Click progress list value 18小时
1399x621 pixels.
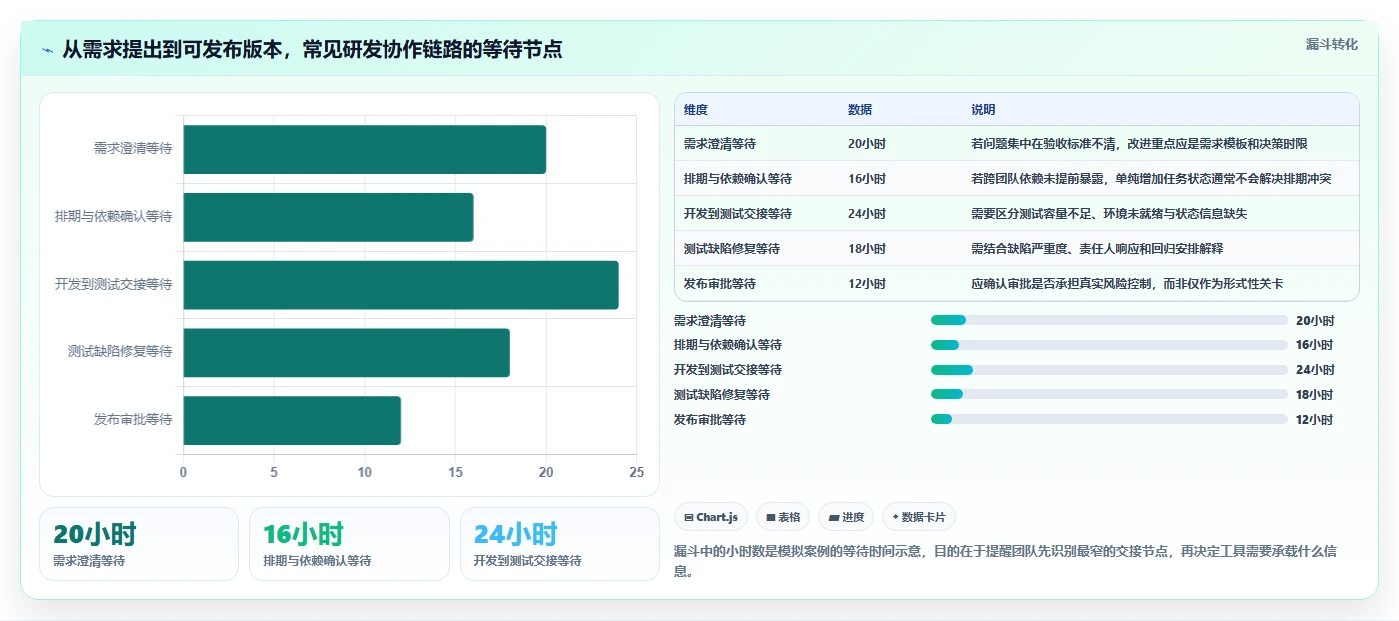coord(1314,395)
